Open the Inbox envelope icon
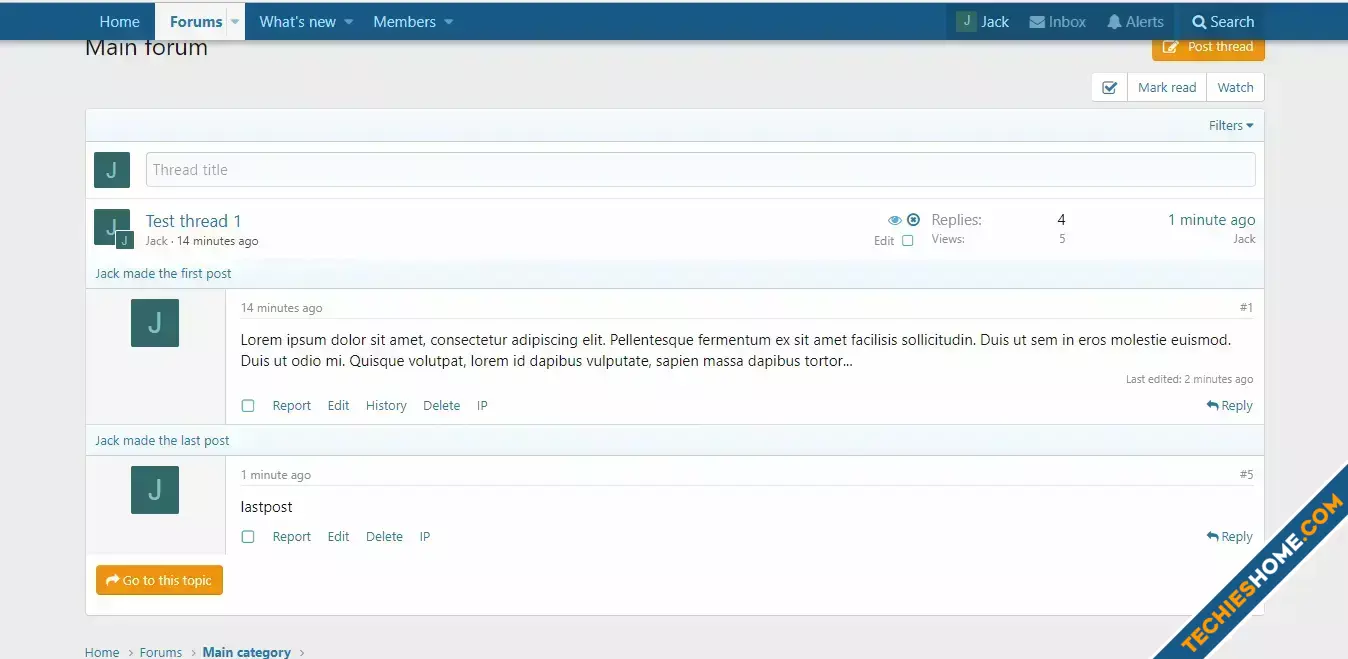This screenshot has width=1348, height=659. pyautogui.click(x=1037, y=22)
